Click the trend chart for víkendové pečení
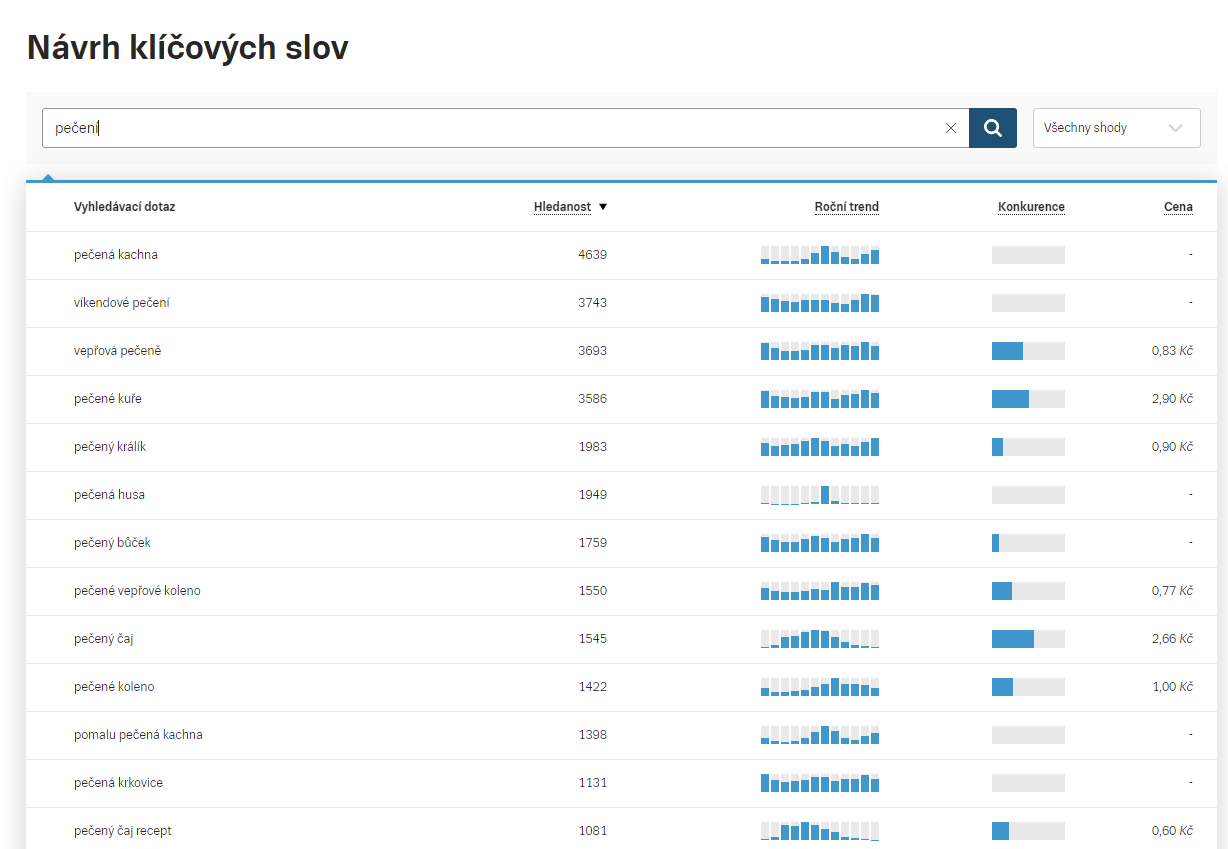 point(820,303)
